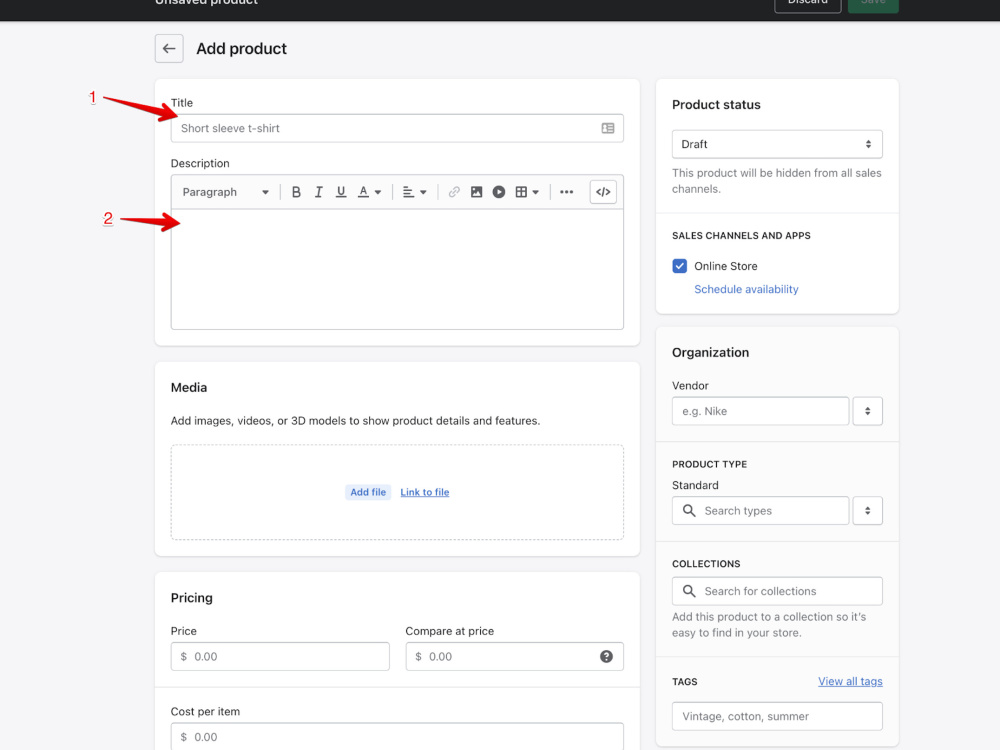1000x750 pixels.
Task: Open View all tags link
Action: 850,681
